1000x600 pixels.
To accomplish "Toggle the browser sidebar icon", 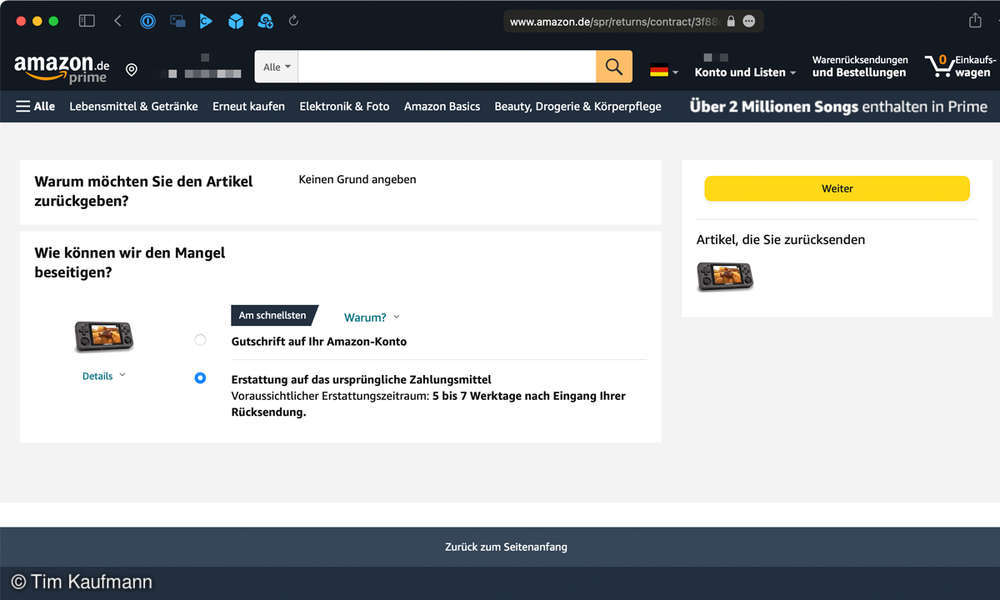I will point(87,20).
